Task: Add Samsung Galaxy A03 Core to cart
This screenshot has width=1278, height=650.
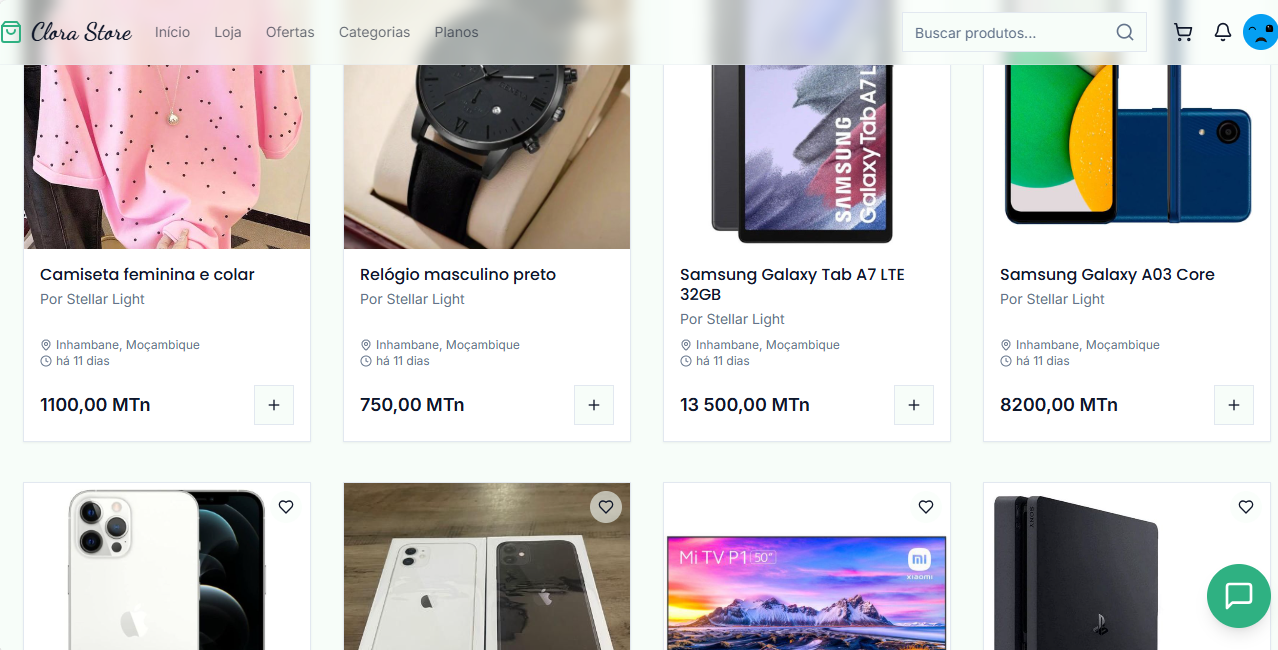Action: (x=1233, y=404)
